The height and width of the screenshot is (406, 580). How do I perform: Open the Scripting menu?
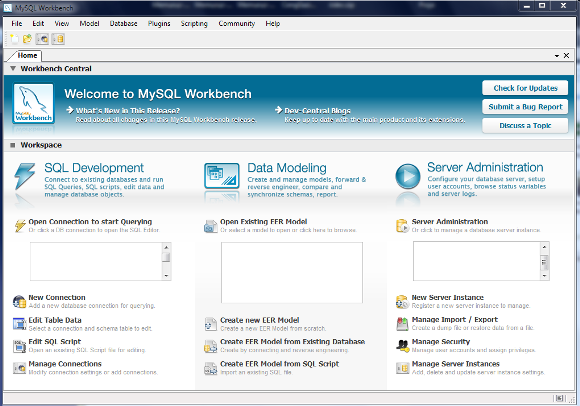[x=194, y=24]
